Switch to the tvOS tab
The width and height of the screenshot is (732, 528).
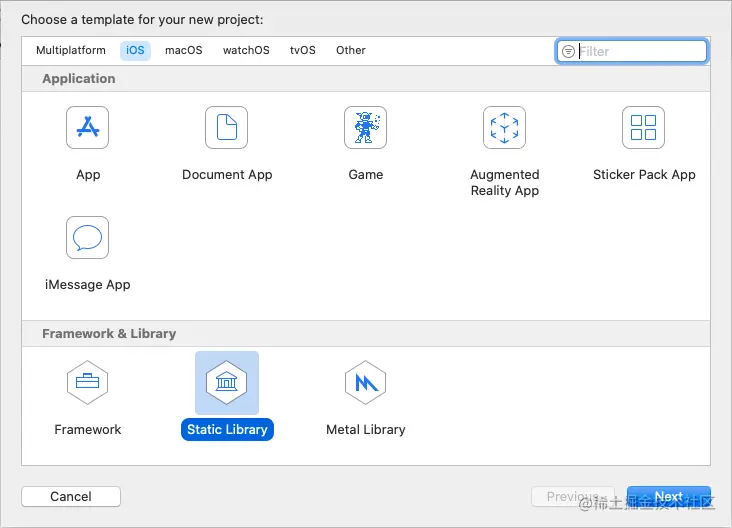coord(303,50)
